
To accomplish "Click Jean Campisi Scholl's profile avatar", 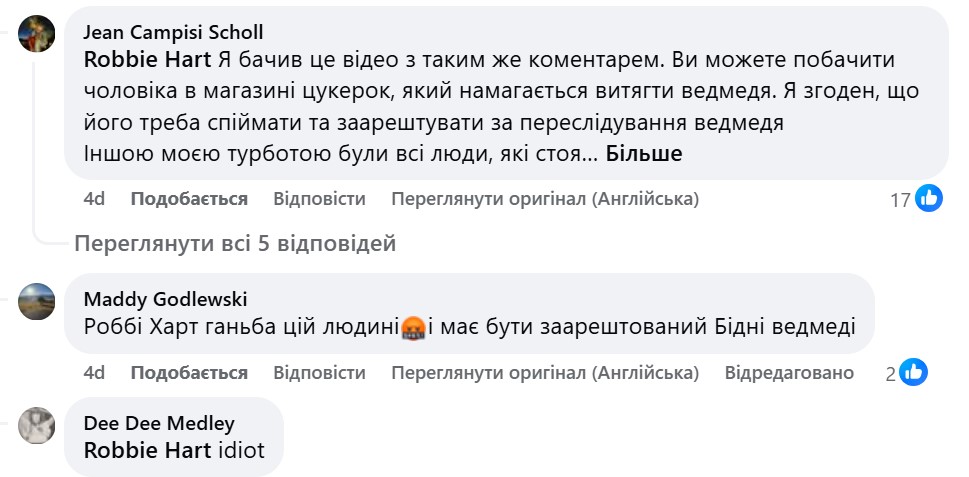I will coord(38,34).
